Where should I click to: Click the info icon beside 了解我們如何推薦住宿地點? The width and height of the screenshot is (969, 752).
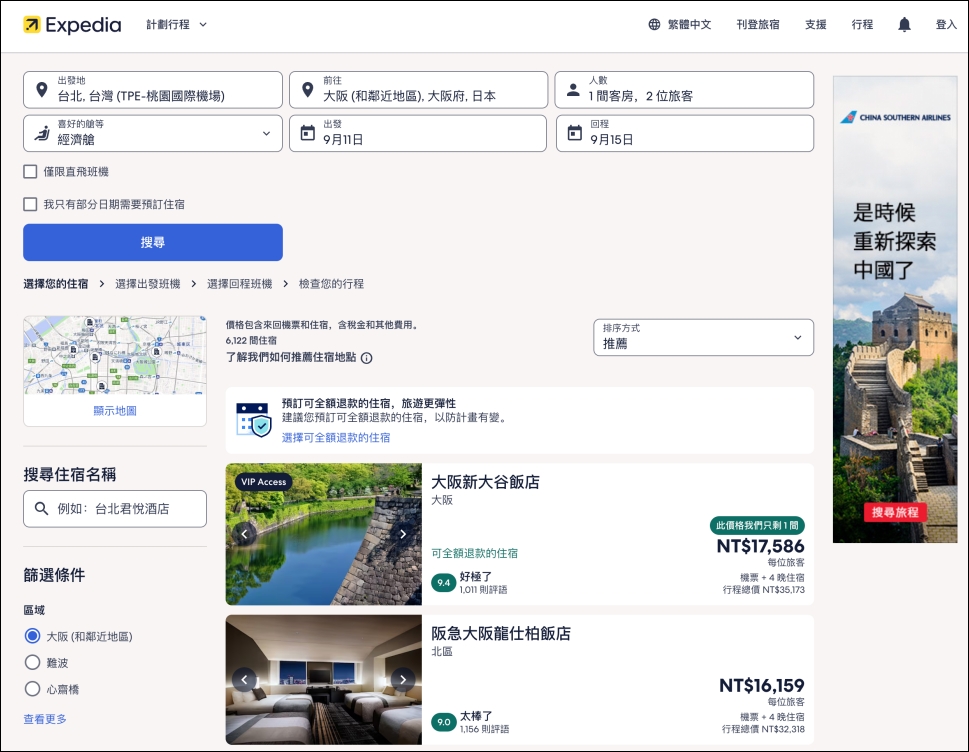pyautogui.click(x=366, y=358)
